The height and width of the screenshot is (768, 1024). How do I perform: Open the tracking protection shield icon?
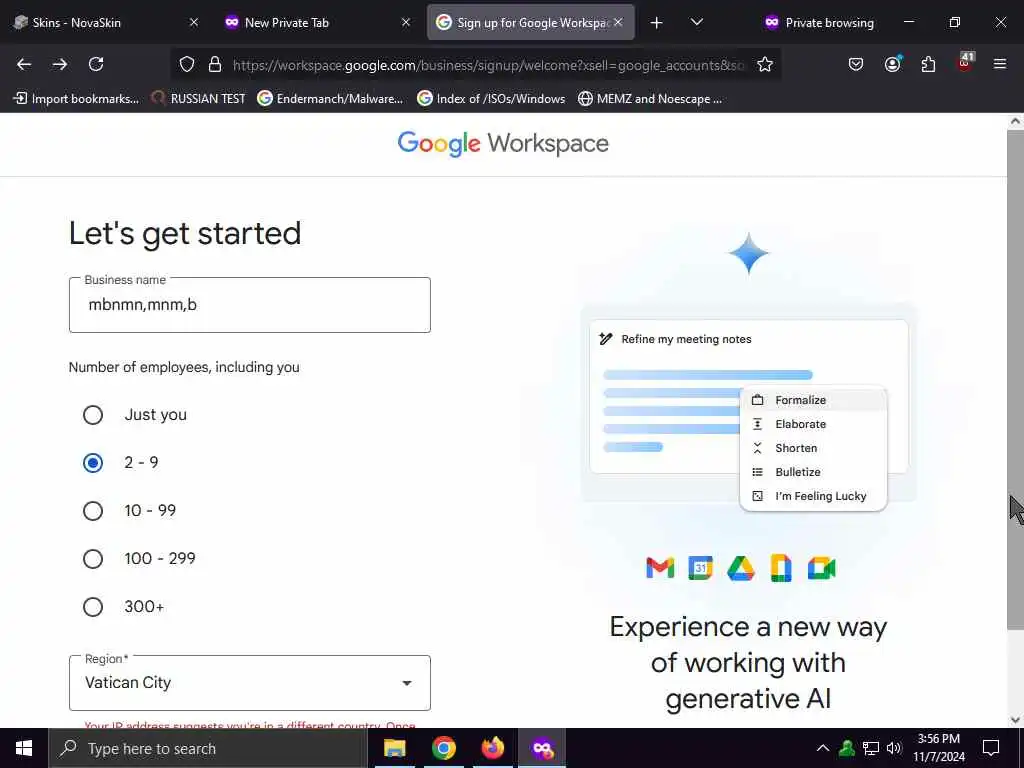pyautogui.click(x=187, y=64)
